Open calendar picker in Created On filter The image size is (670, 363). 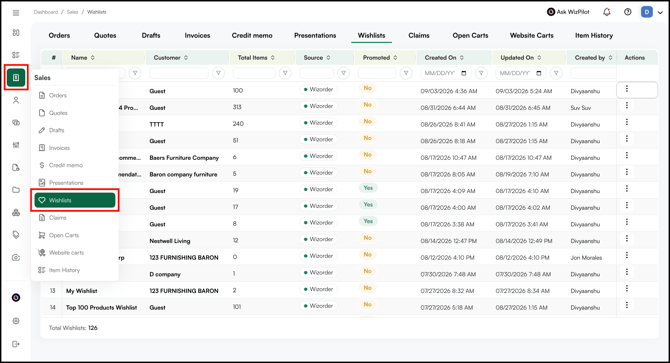[x=464, y=73]
